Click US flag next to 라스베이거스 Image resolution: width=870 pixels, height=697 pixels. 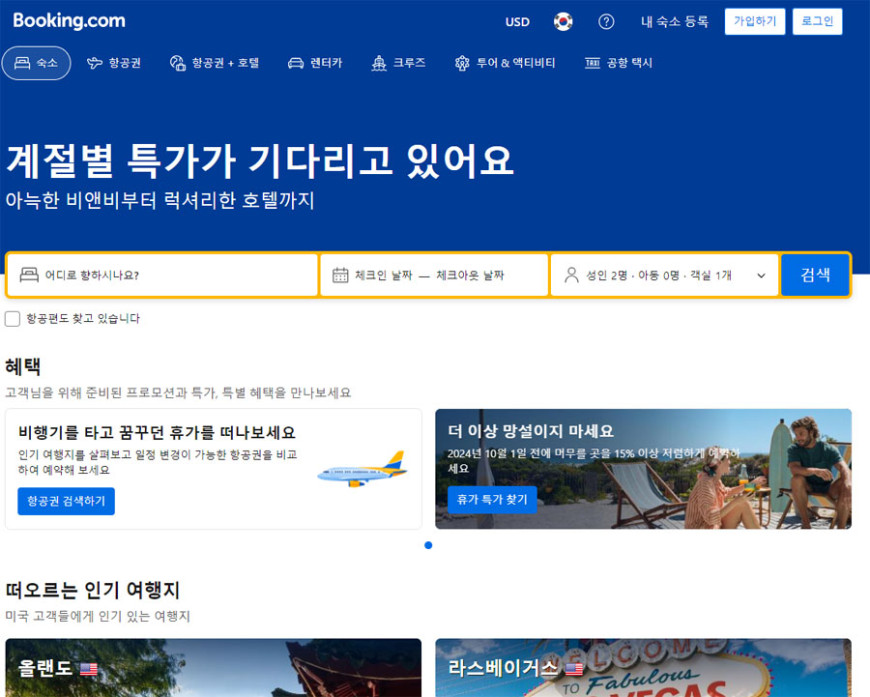tap(575, 669)
